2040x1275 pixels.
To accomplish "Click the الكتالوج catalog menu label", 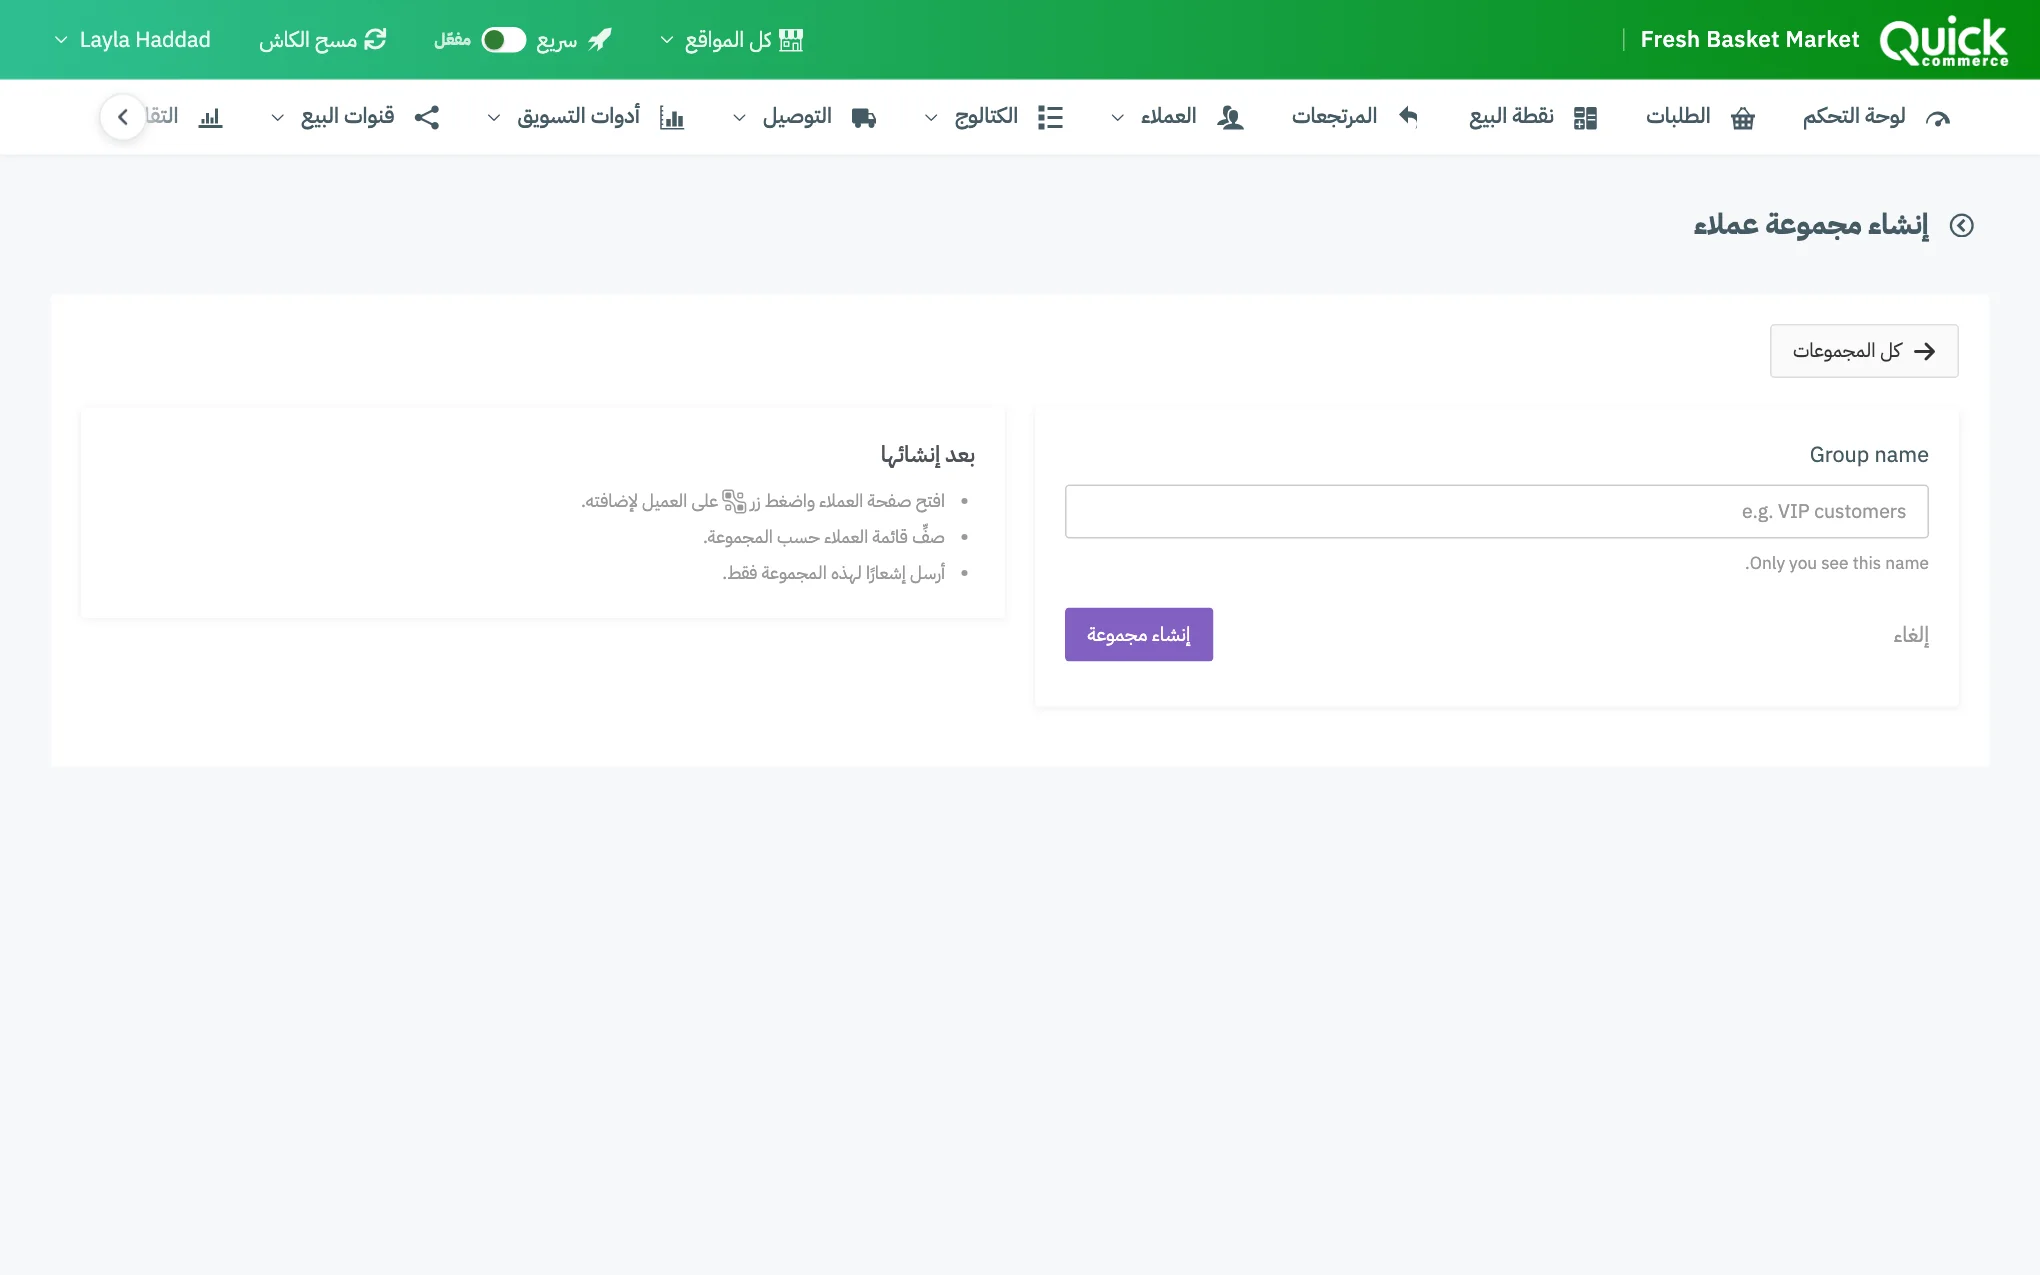I will [986, 117].
